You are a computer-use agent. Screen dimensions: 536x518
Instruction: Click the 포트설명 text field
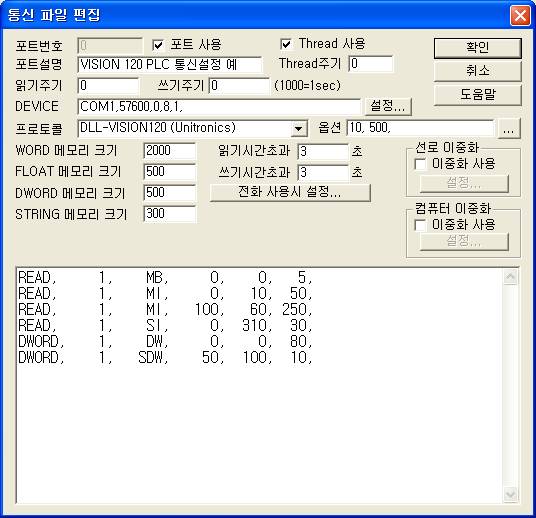click(x=170, y=64)
